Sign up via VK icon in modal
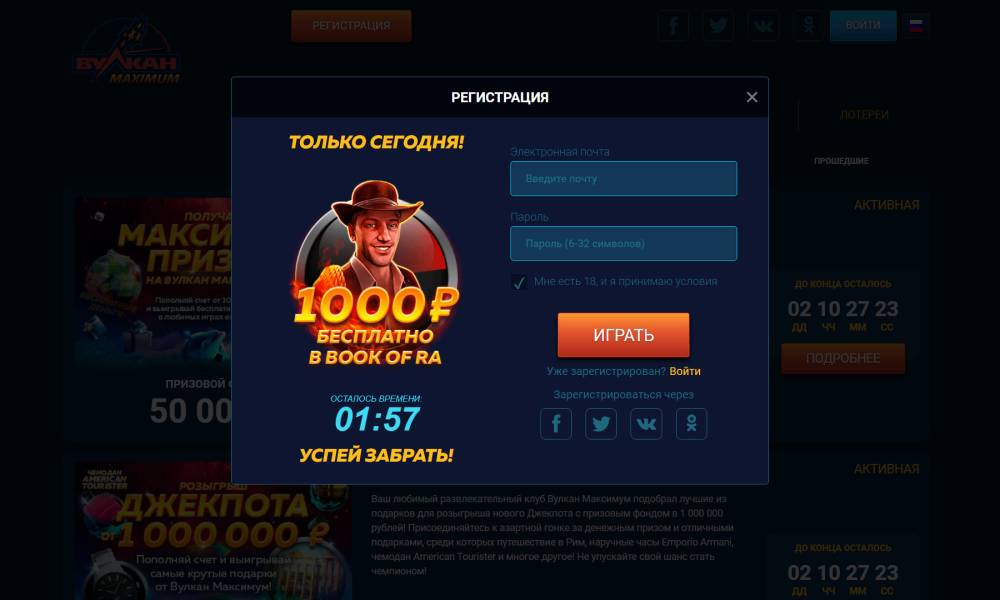 point(646,423)
